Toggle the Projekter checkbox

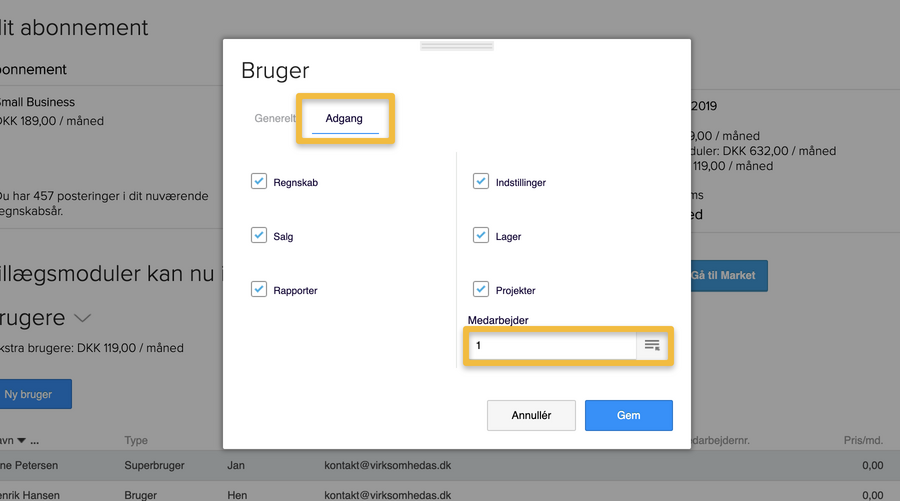tap(481, 290)
